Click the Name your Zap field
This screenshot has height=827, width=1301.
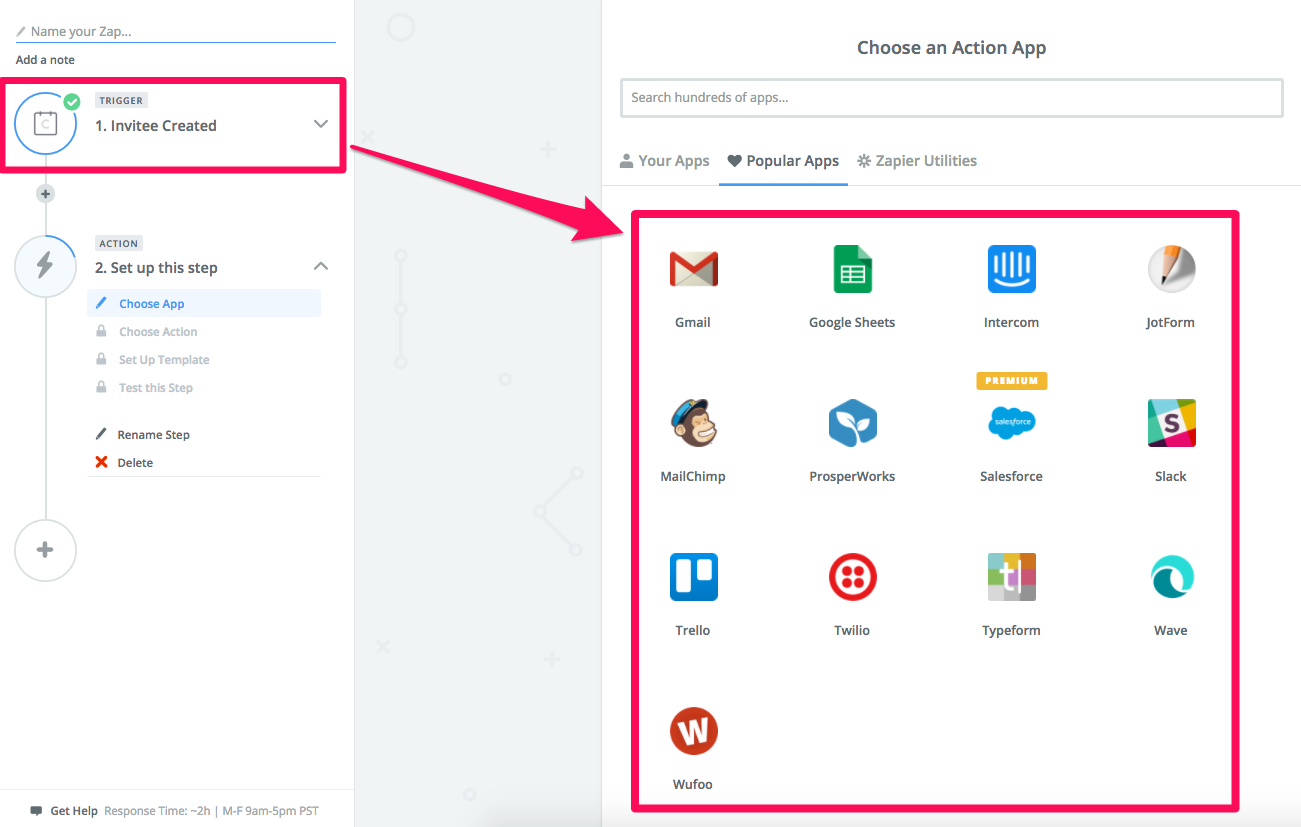pos(176,32)
